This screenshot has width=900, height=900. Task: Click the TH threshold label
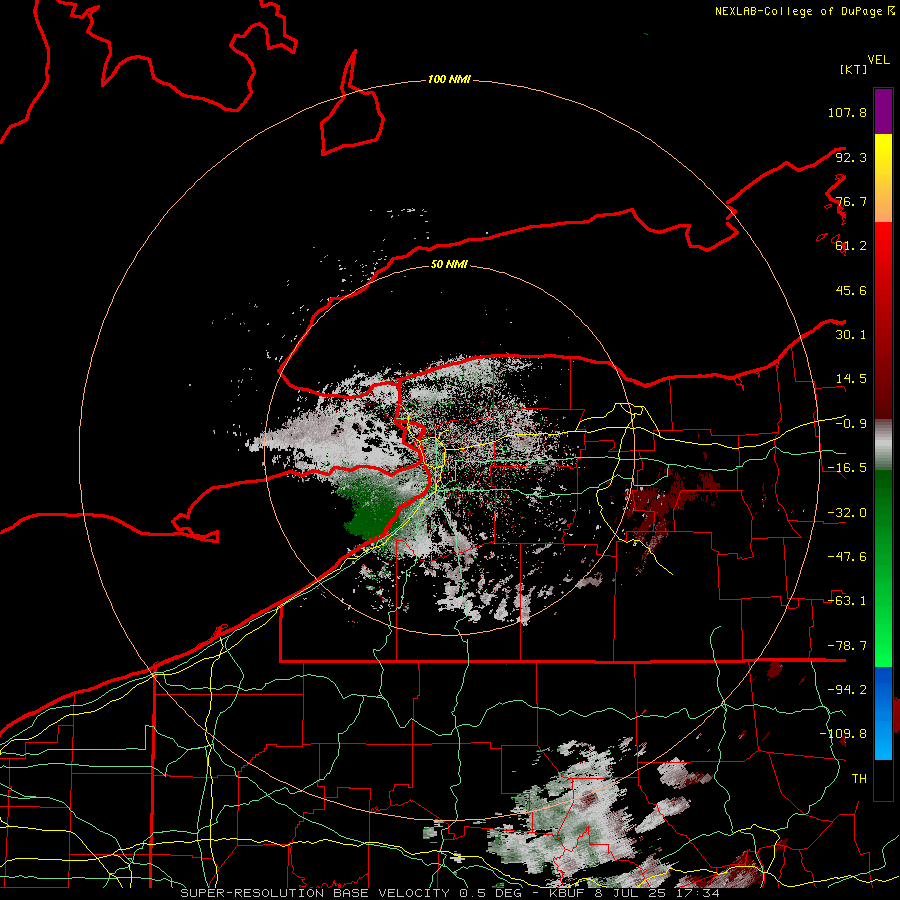pos(859,779)
